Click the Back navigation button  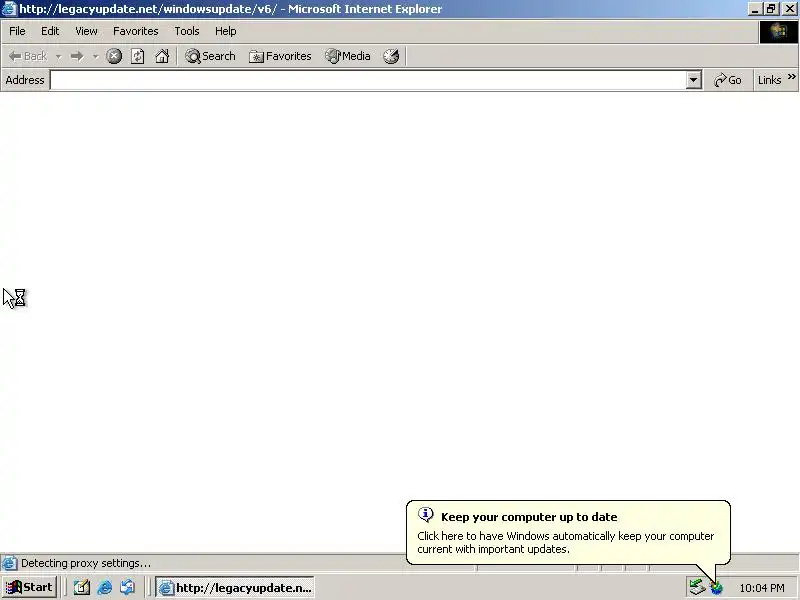tap(28, 56)
